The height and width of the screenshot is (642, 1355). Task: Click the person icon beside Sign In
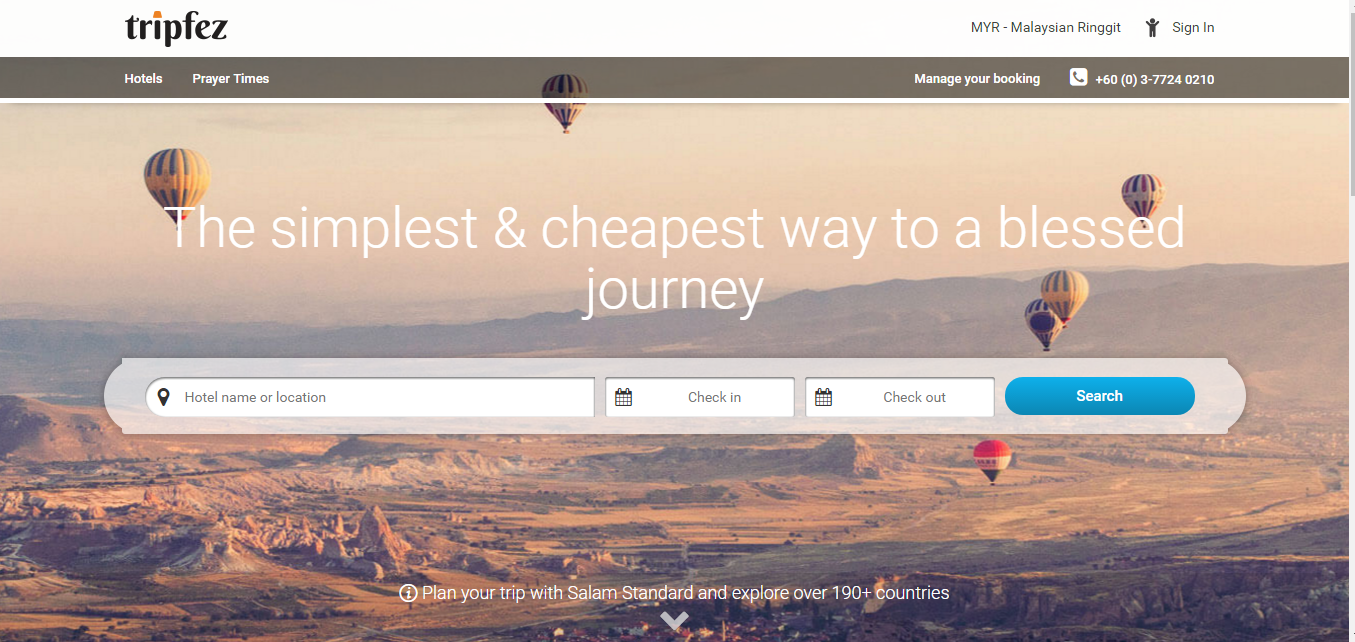coord(1152,27)
